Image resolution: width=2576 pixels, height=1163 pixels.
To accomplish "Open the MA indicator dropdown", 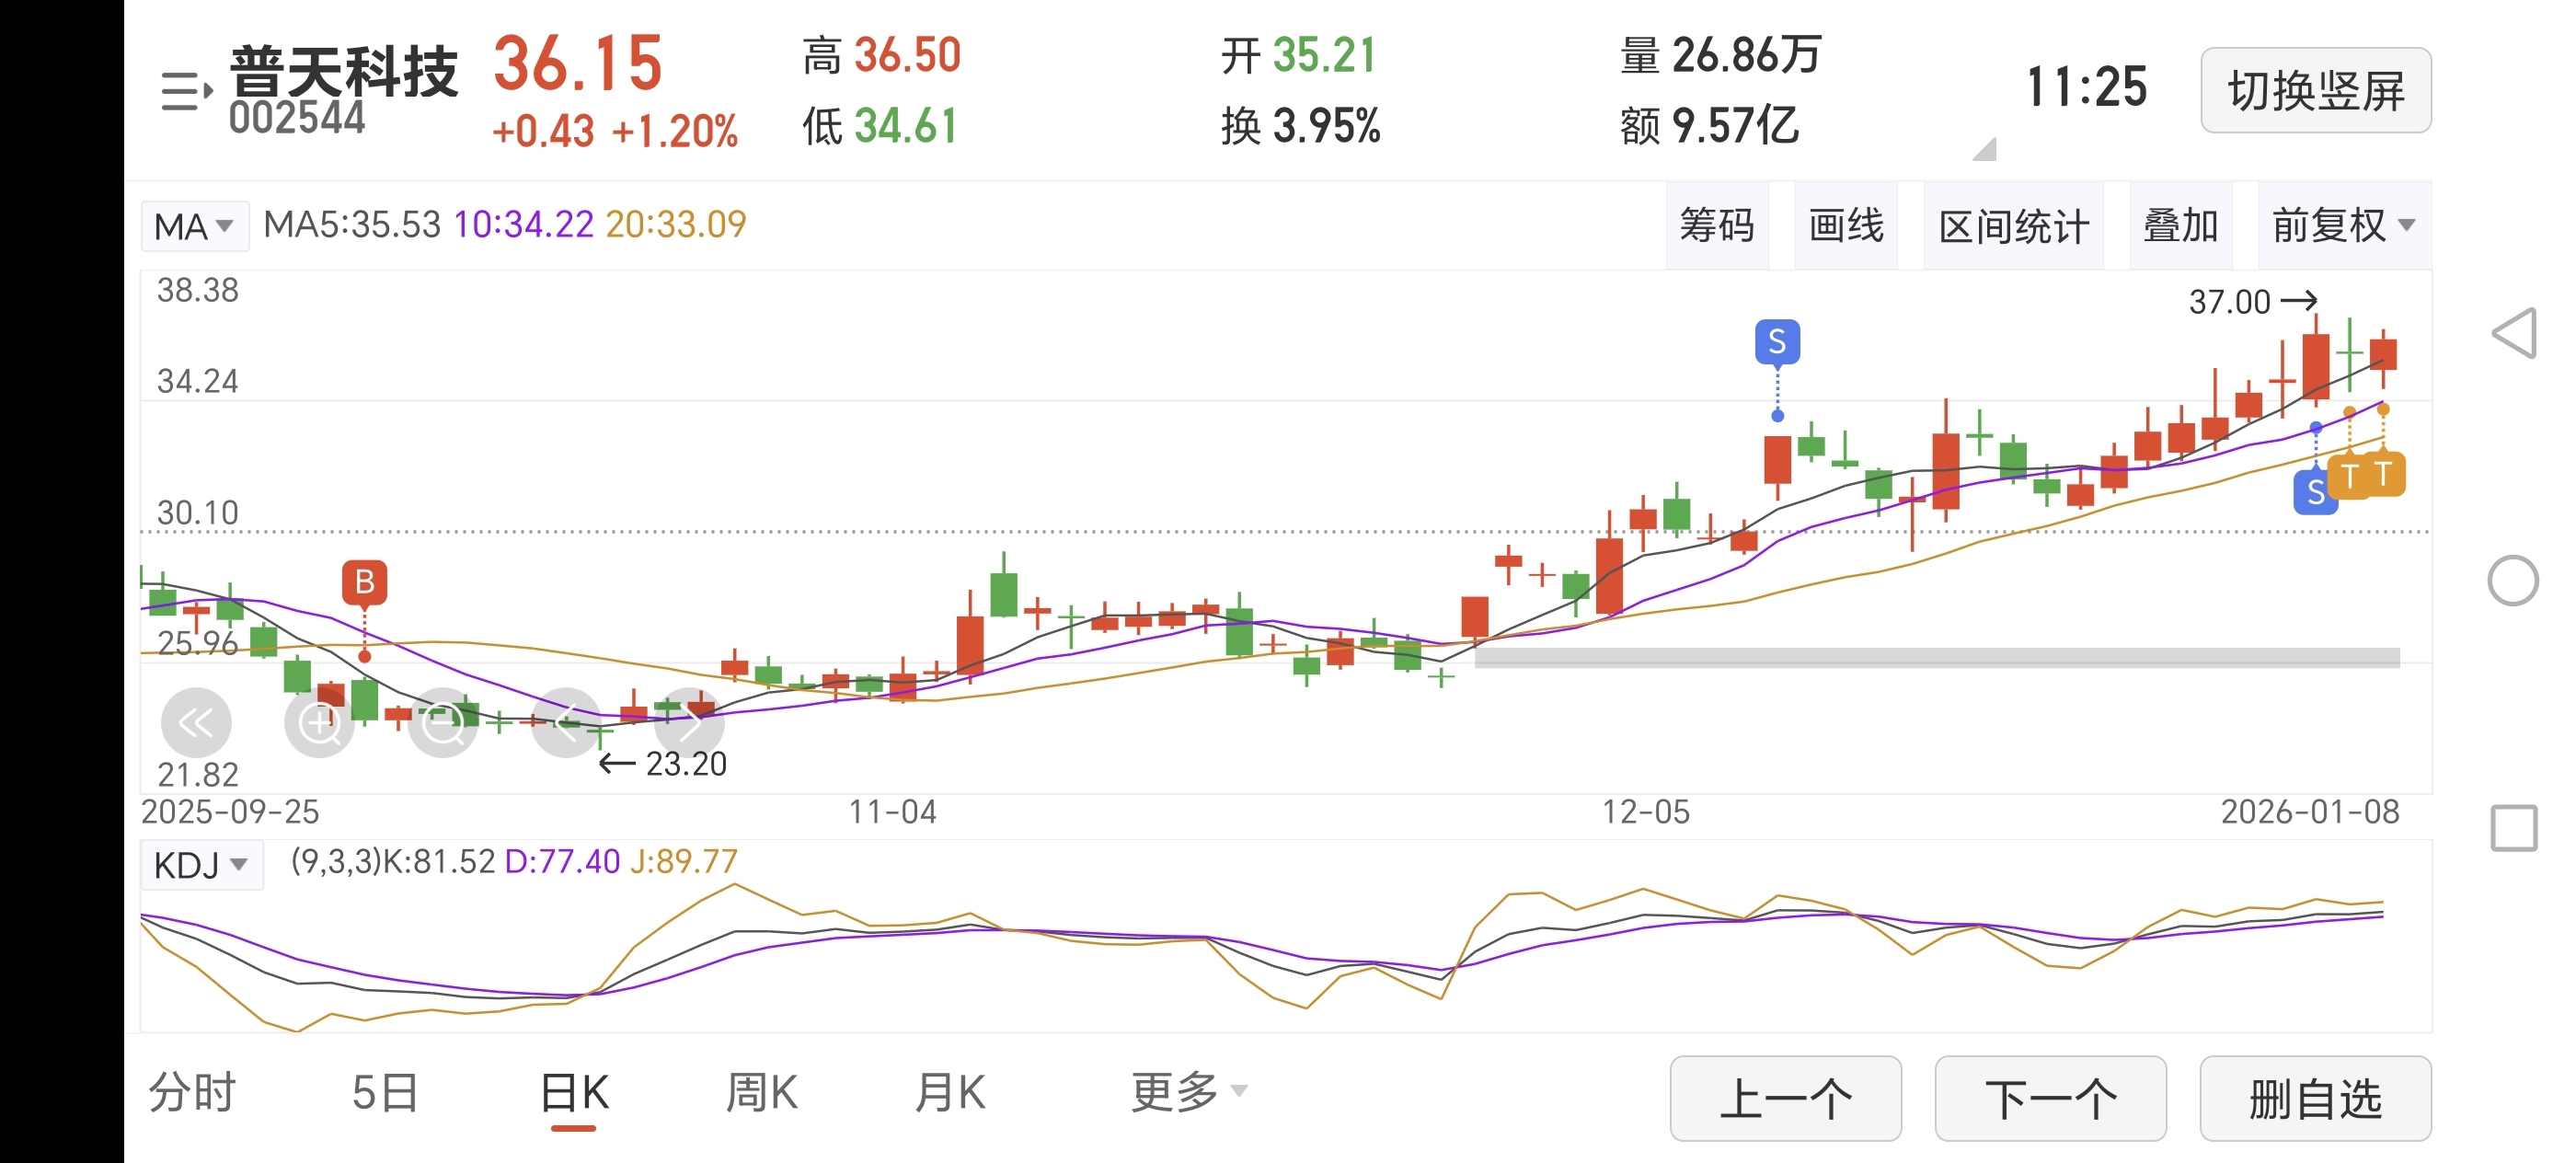I will (194, 226).
